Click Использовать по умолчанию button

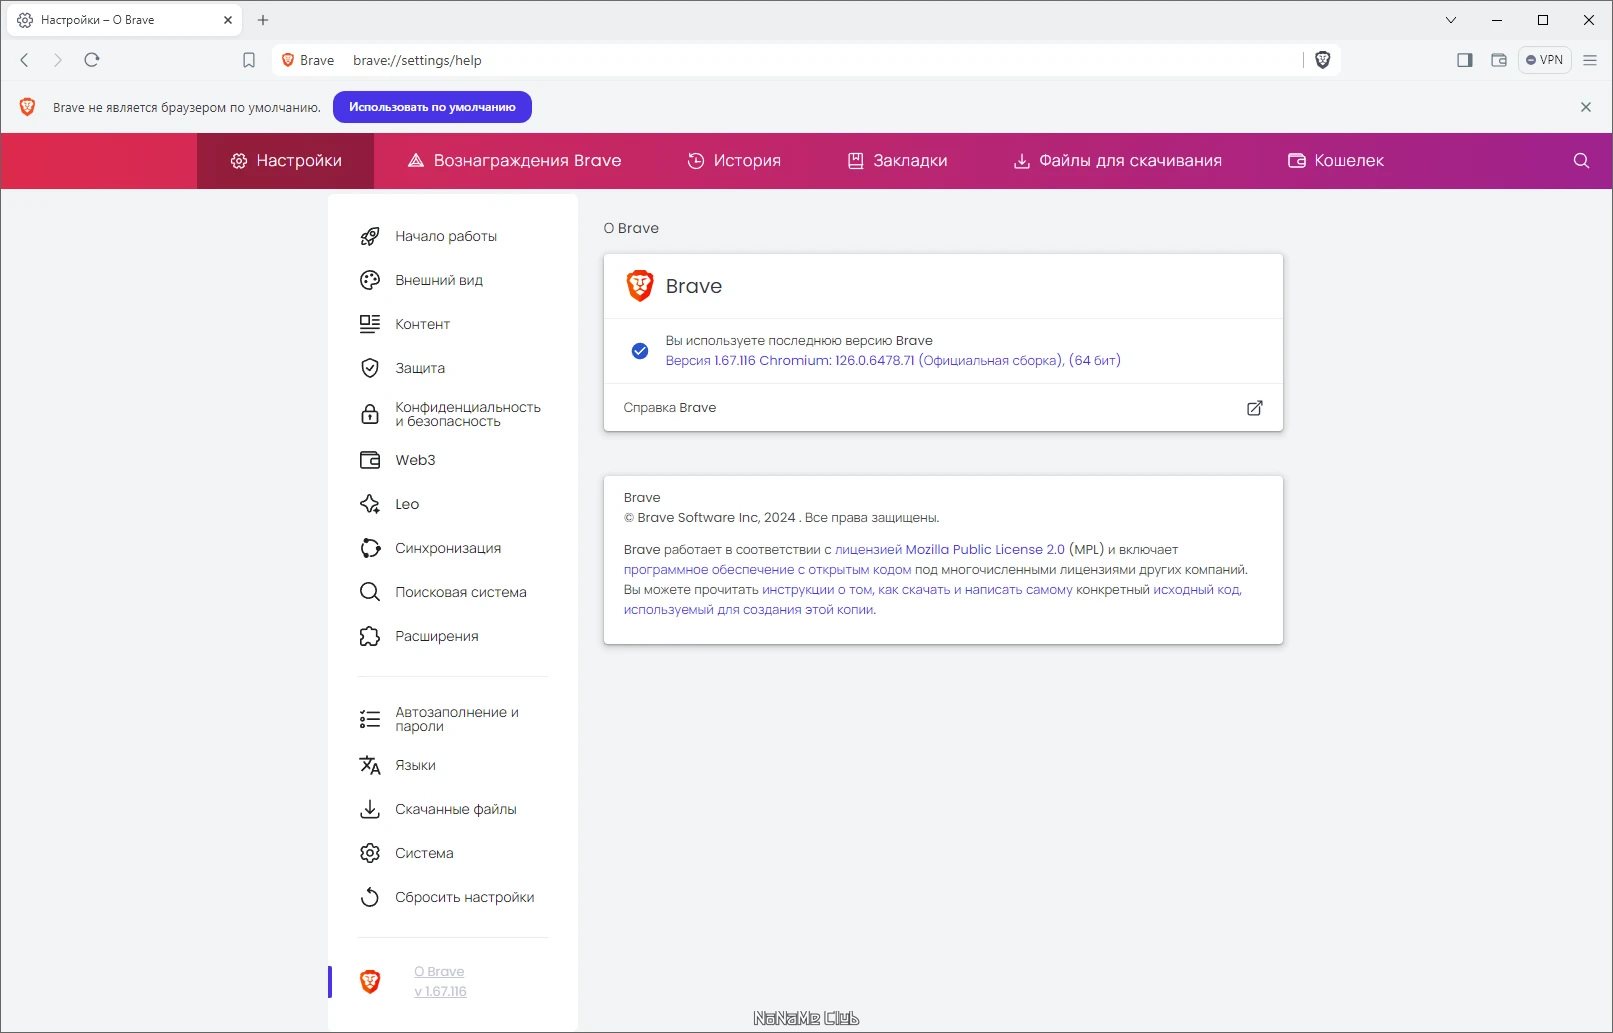point(432,107)
